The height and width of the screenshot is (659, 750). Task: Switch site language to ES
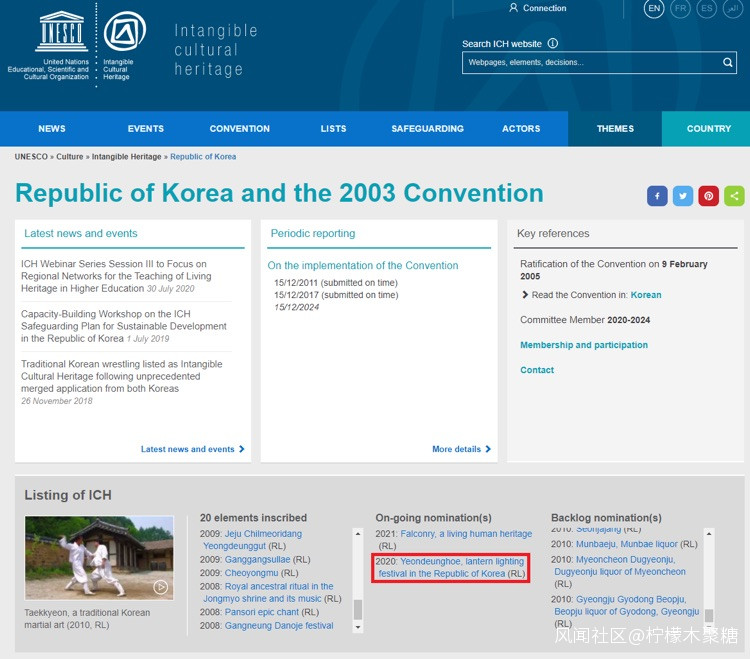tap(707, 9)
